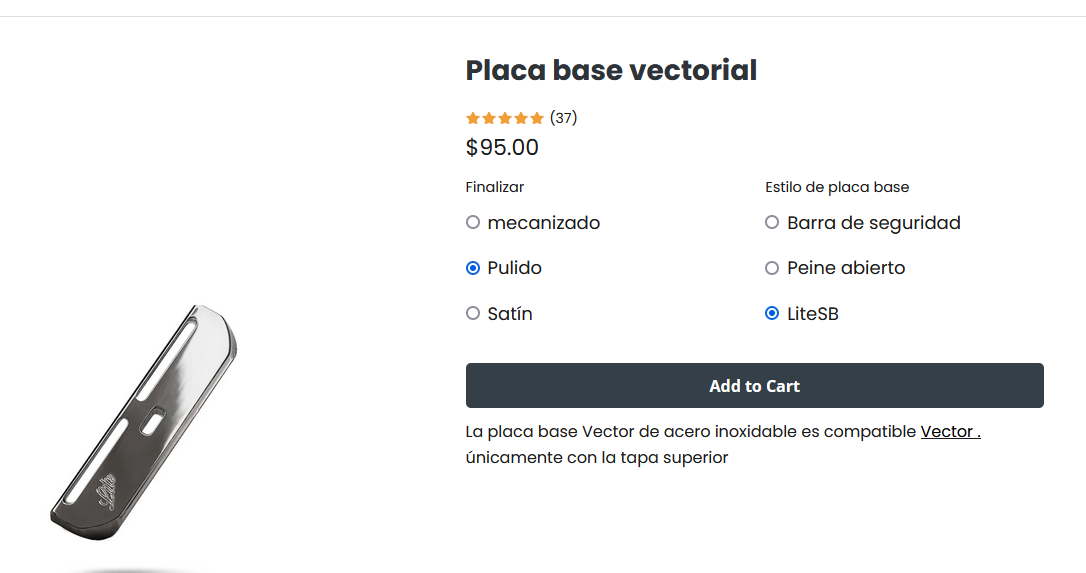Click the product description line about la tapa superior

tap(597, 458)
